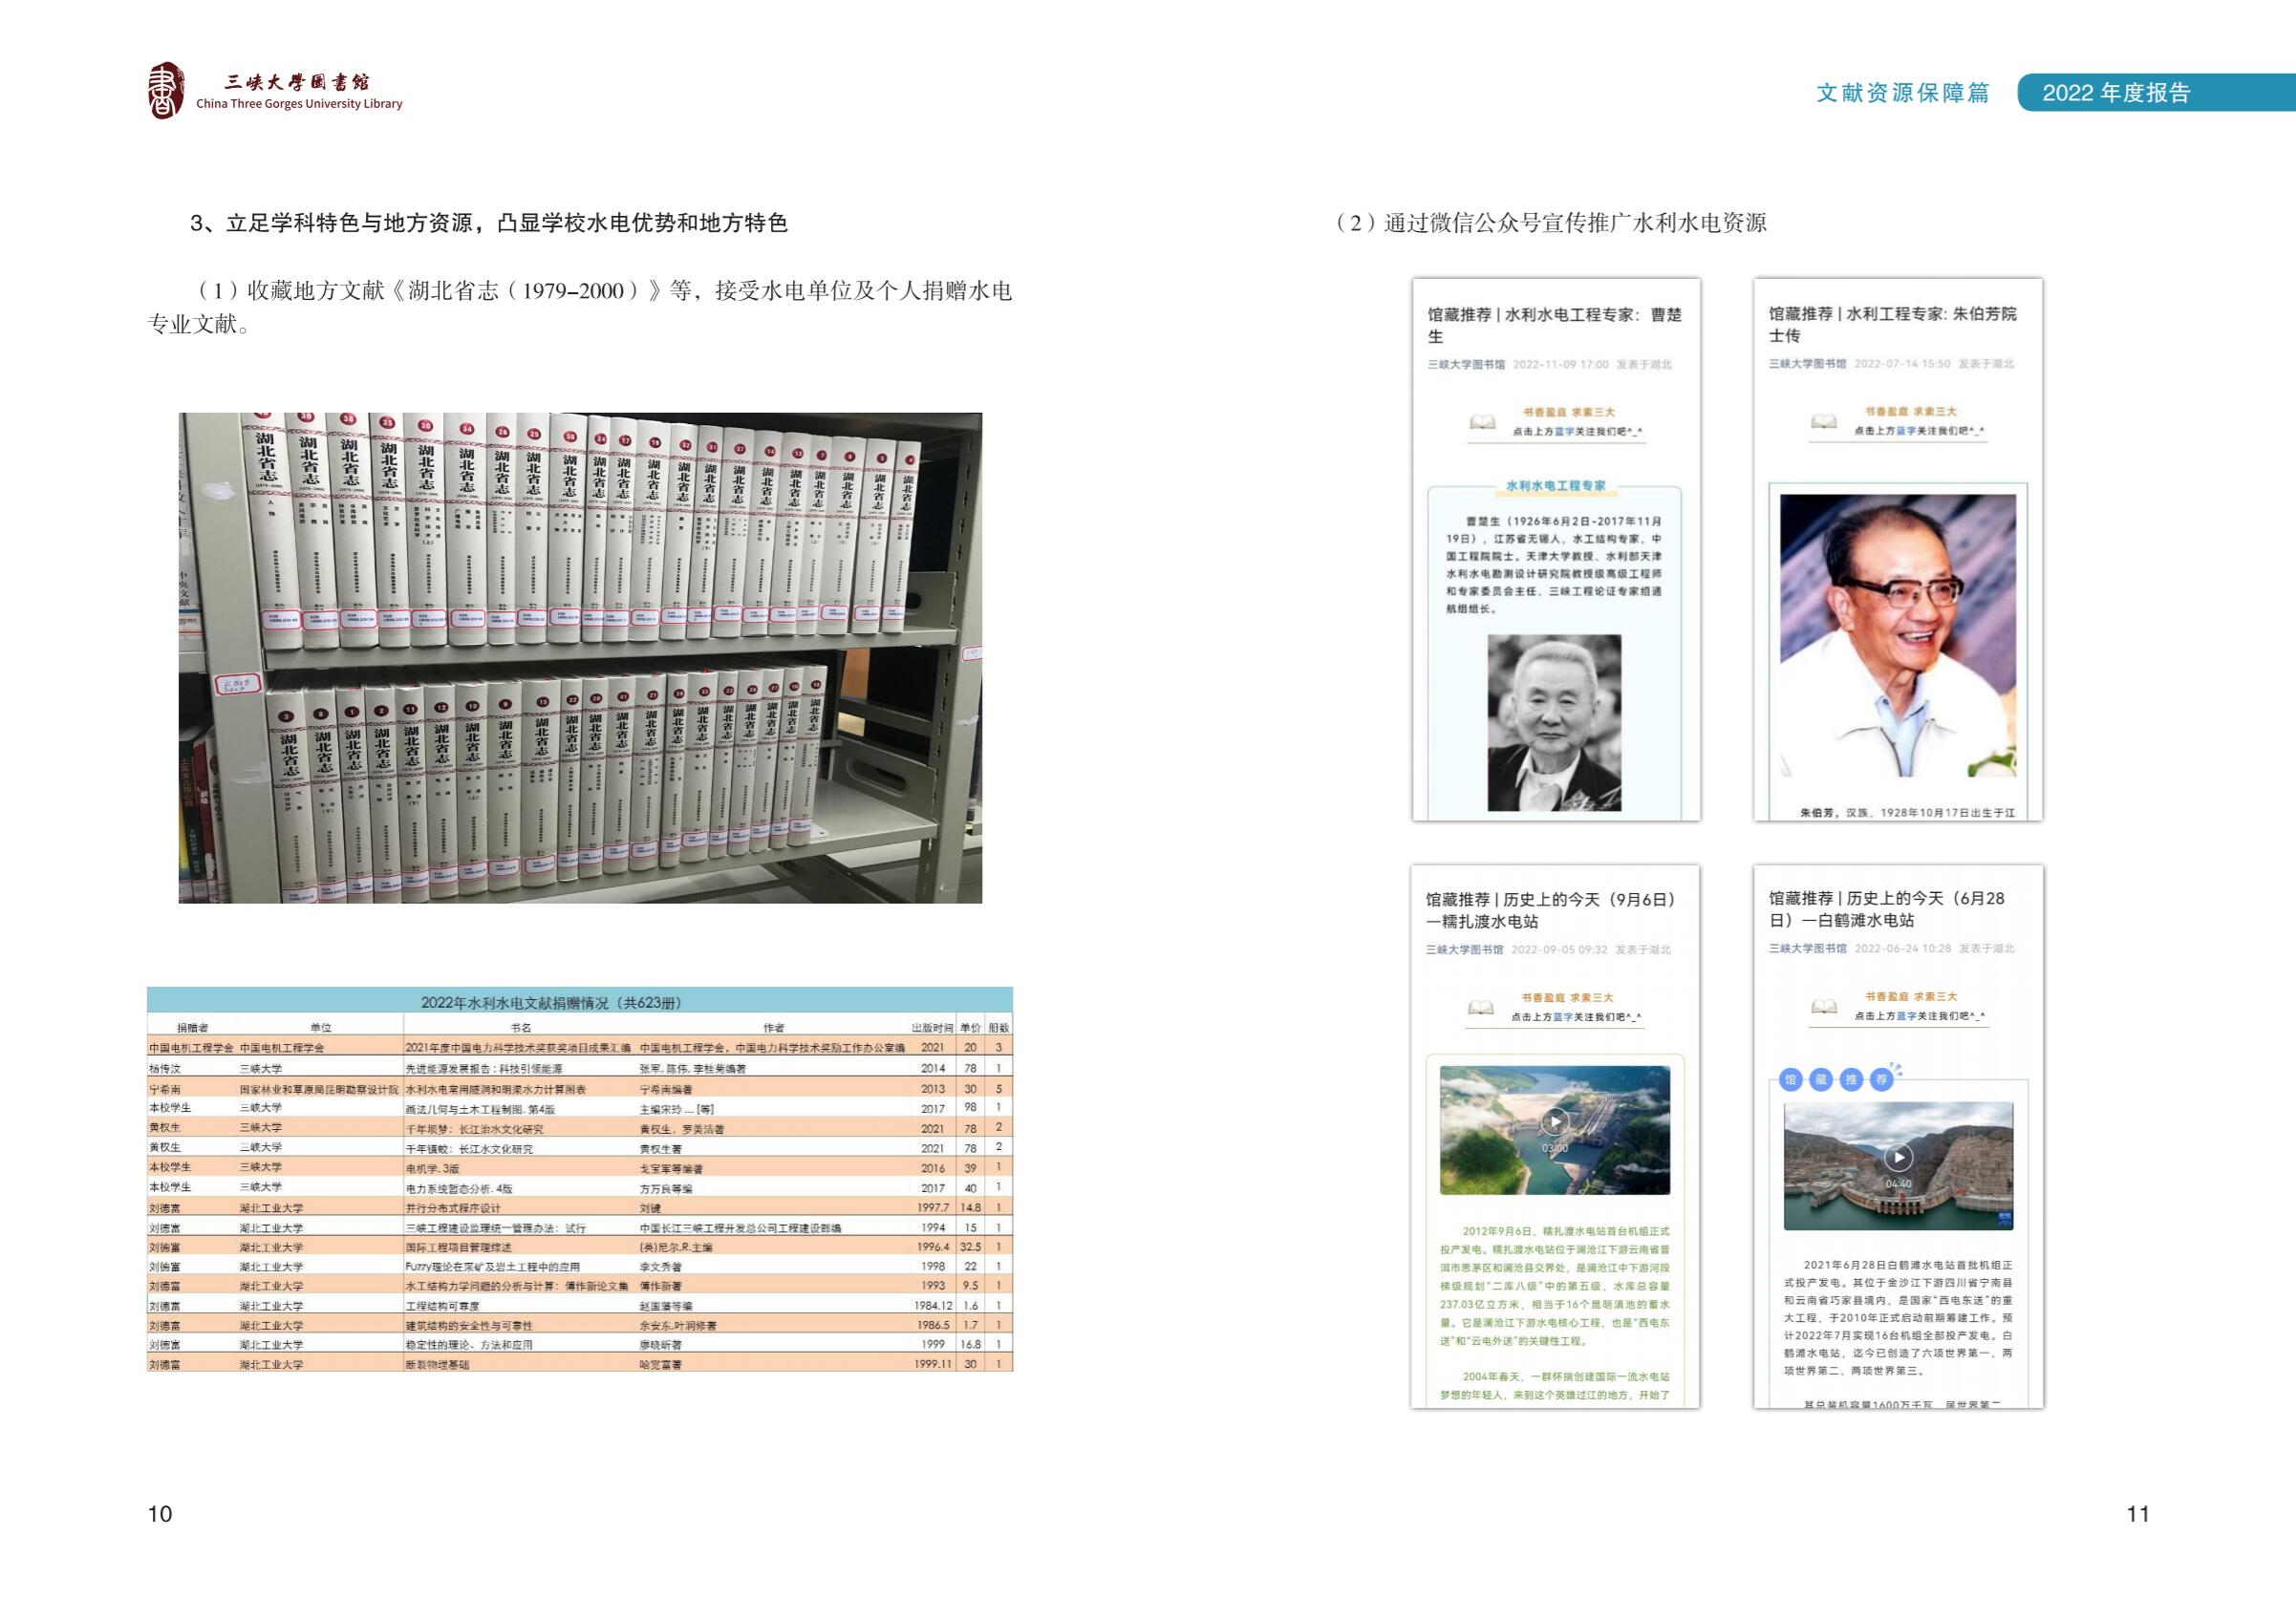Click the article title 馆藏推荐 | 水利工程专家: 朱伯芳院士传
This screenshot has height=1599, width=2296.
(1893, 324)
